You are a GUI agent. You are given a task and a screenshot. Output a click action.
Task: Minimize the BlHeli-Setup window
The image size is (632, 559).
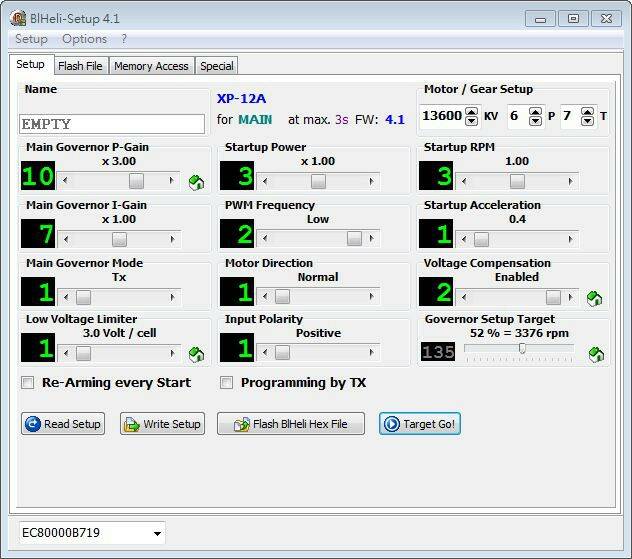[541, 19]
